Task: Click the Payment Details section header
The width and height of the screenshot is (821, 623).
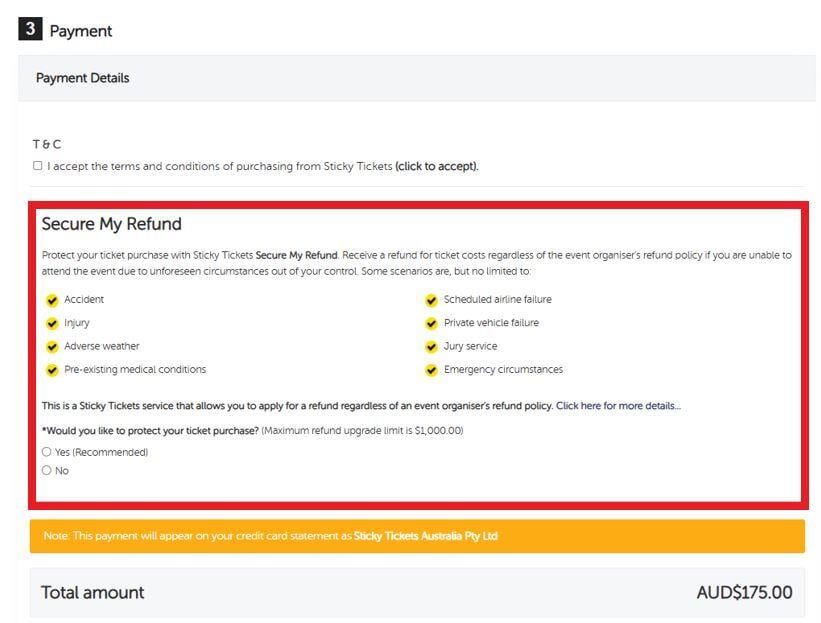Action: coord(83,78)
